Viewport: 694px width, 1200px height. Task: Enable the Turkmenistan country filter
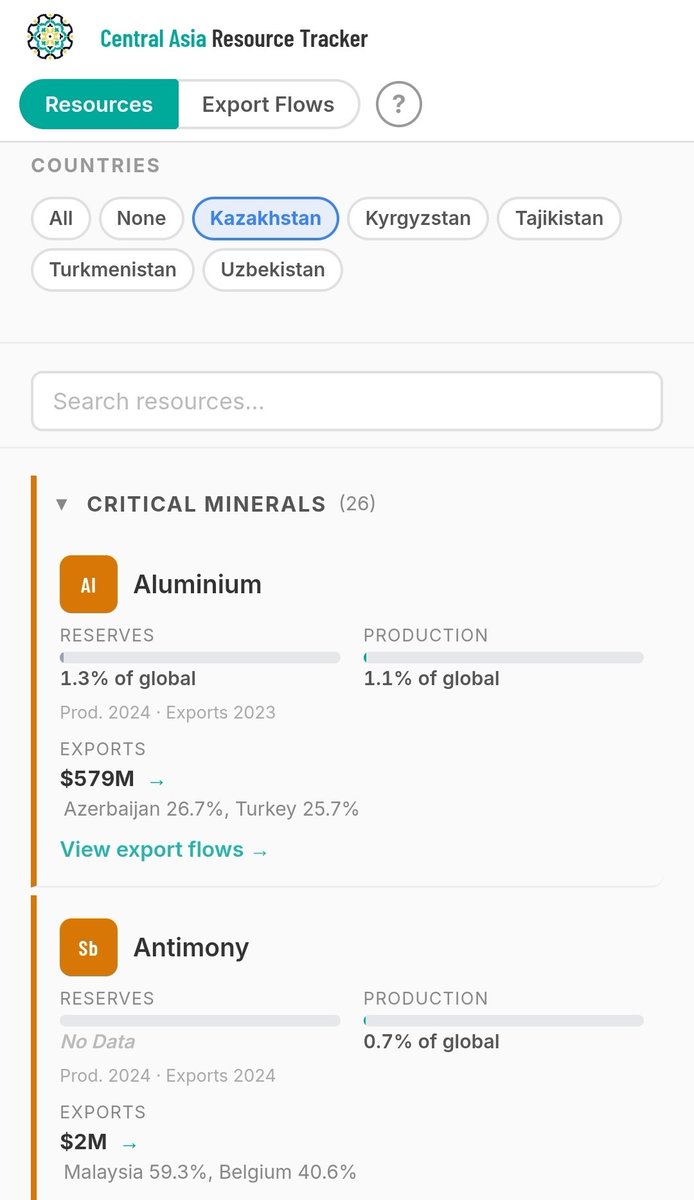113,269
